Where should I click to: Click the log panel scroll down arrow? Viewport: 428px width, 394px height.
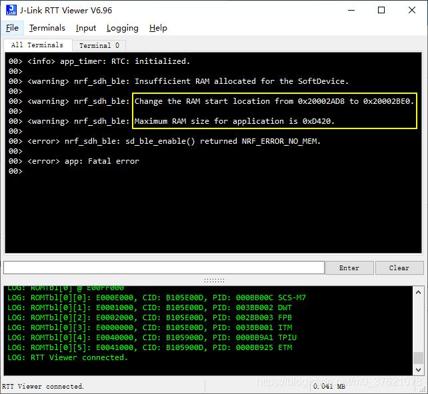pos(418,370)
